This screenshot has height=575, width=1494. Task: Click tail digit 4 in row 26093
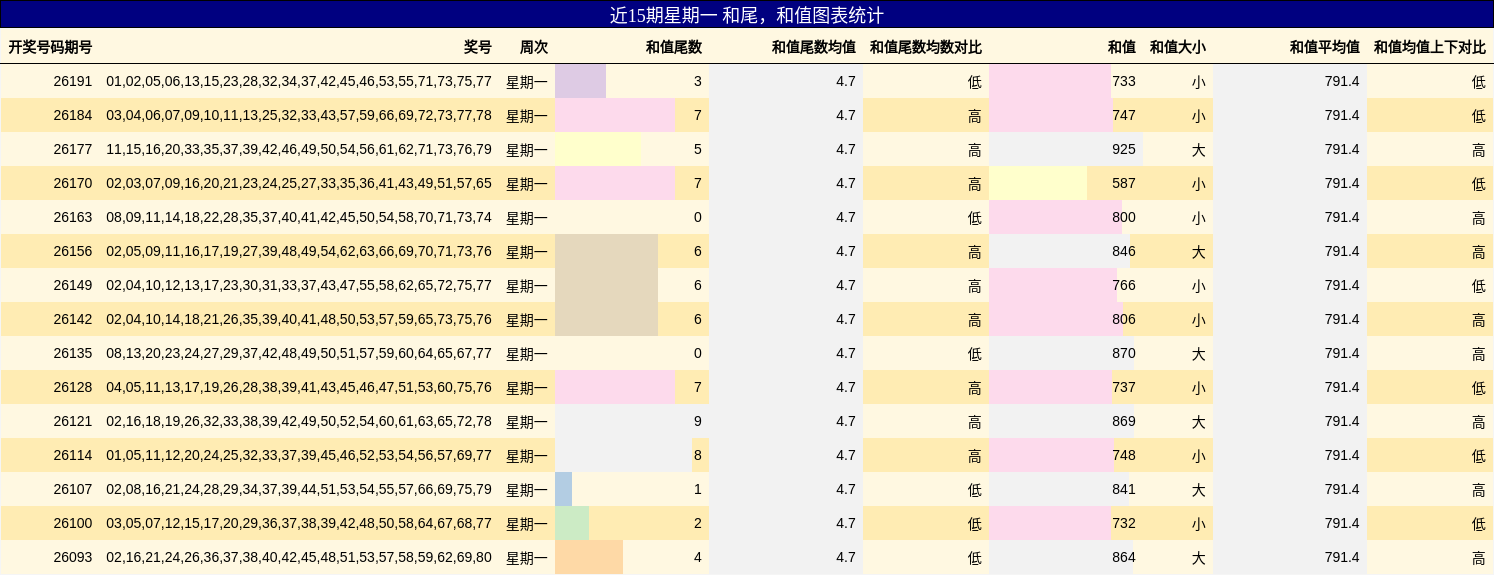[x=698, y=557]
